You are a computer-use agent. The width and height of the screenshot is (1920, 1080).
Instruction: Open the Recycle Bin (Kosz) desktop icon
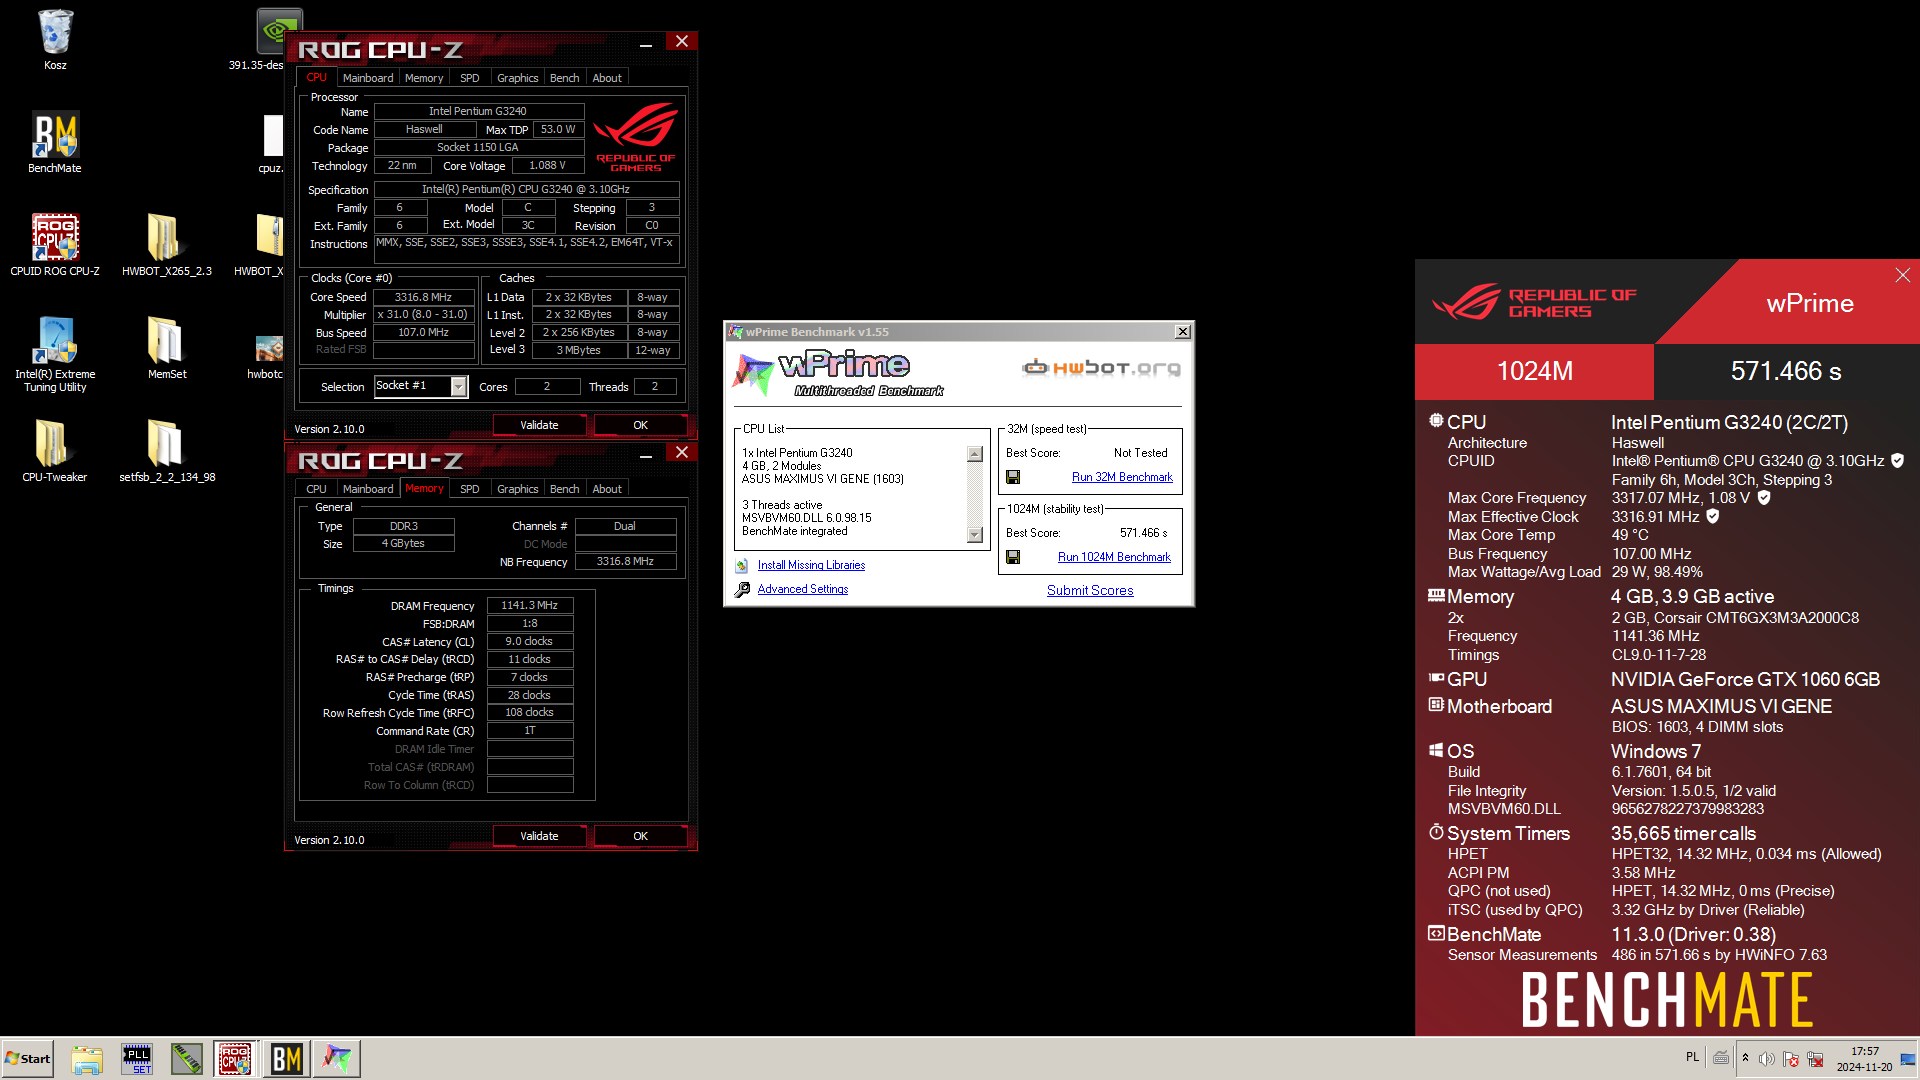click(55, 38)
